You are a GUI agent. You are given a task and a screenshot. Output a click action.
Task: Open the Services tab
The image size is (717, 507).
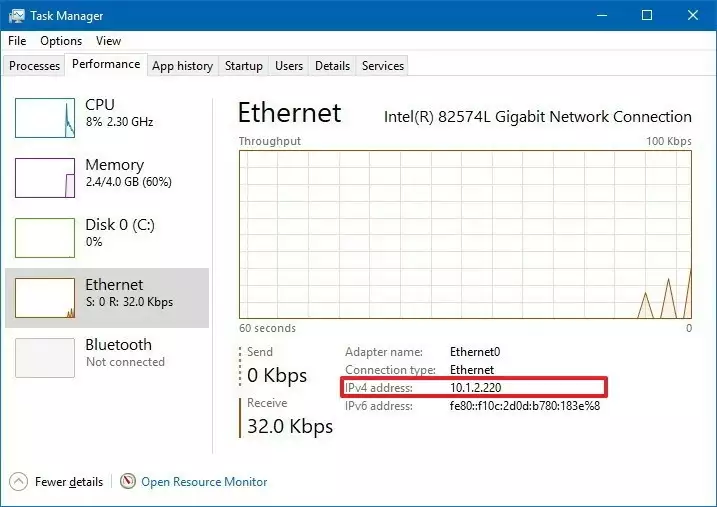[383, 66]
